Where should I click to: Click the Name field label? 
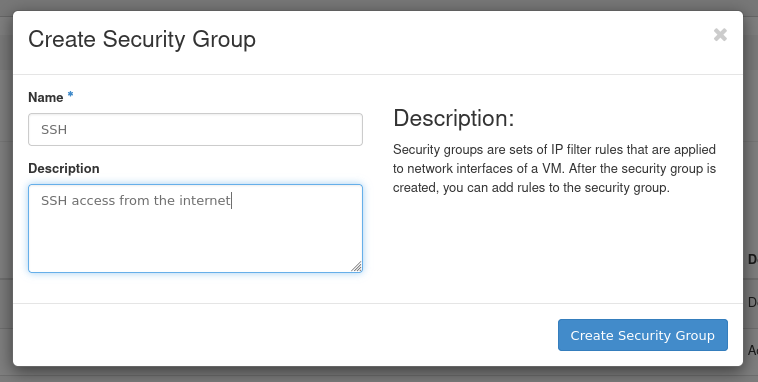pyautogui.click(x=46, y=97)
